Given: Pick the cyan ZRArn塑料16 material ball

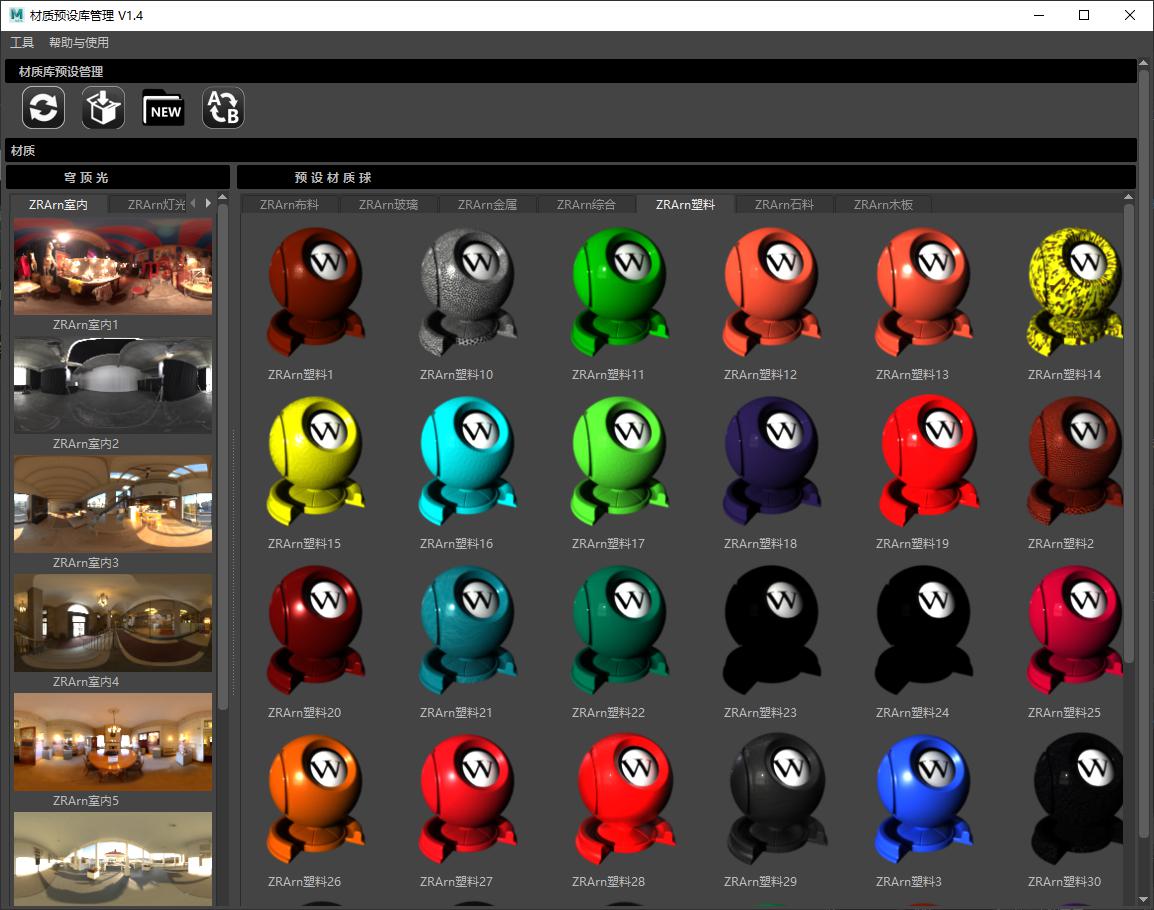Looking at the screenshot, I should (468, 462).
